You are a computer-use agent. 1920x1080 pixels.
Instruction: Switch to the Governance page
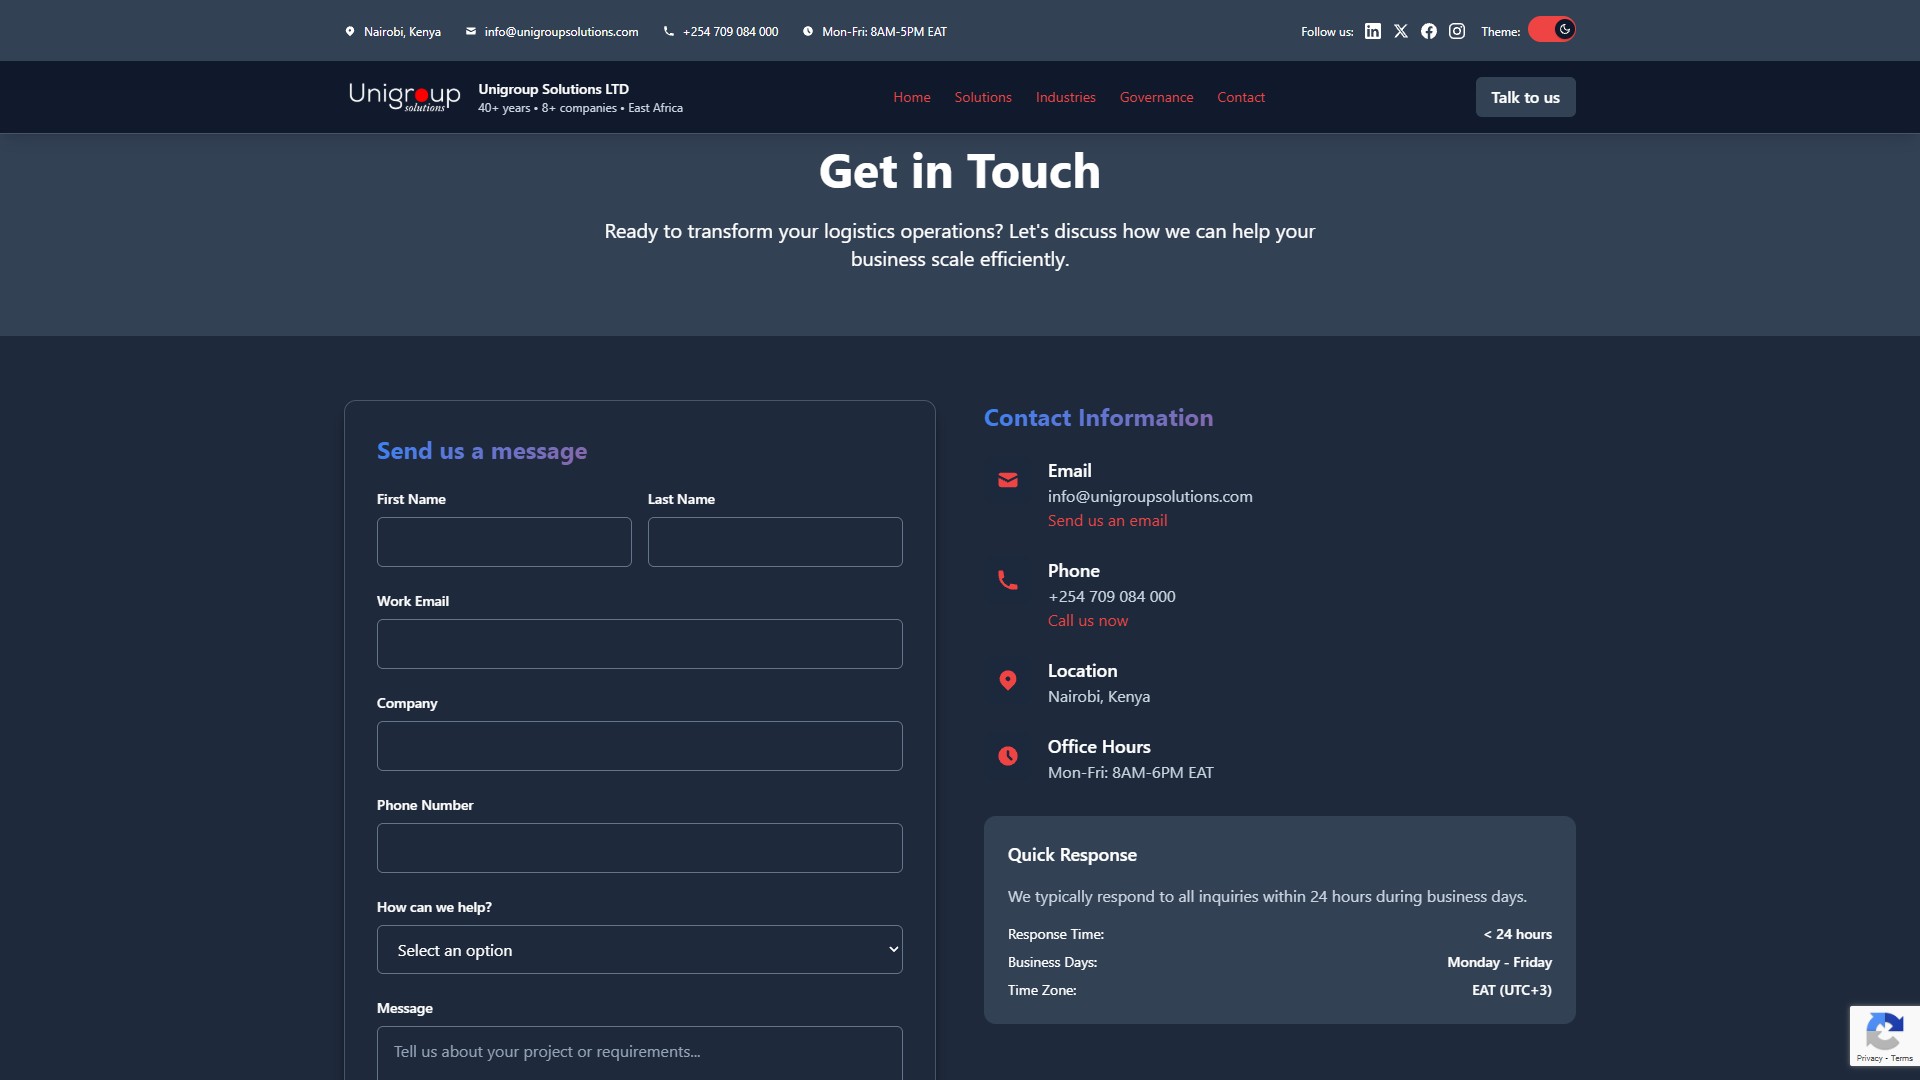(x=1155, y=97)
